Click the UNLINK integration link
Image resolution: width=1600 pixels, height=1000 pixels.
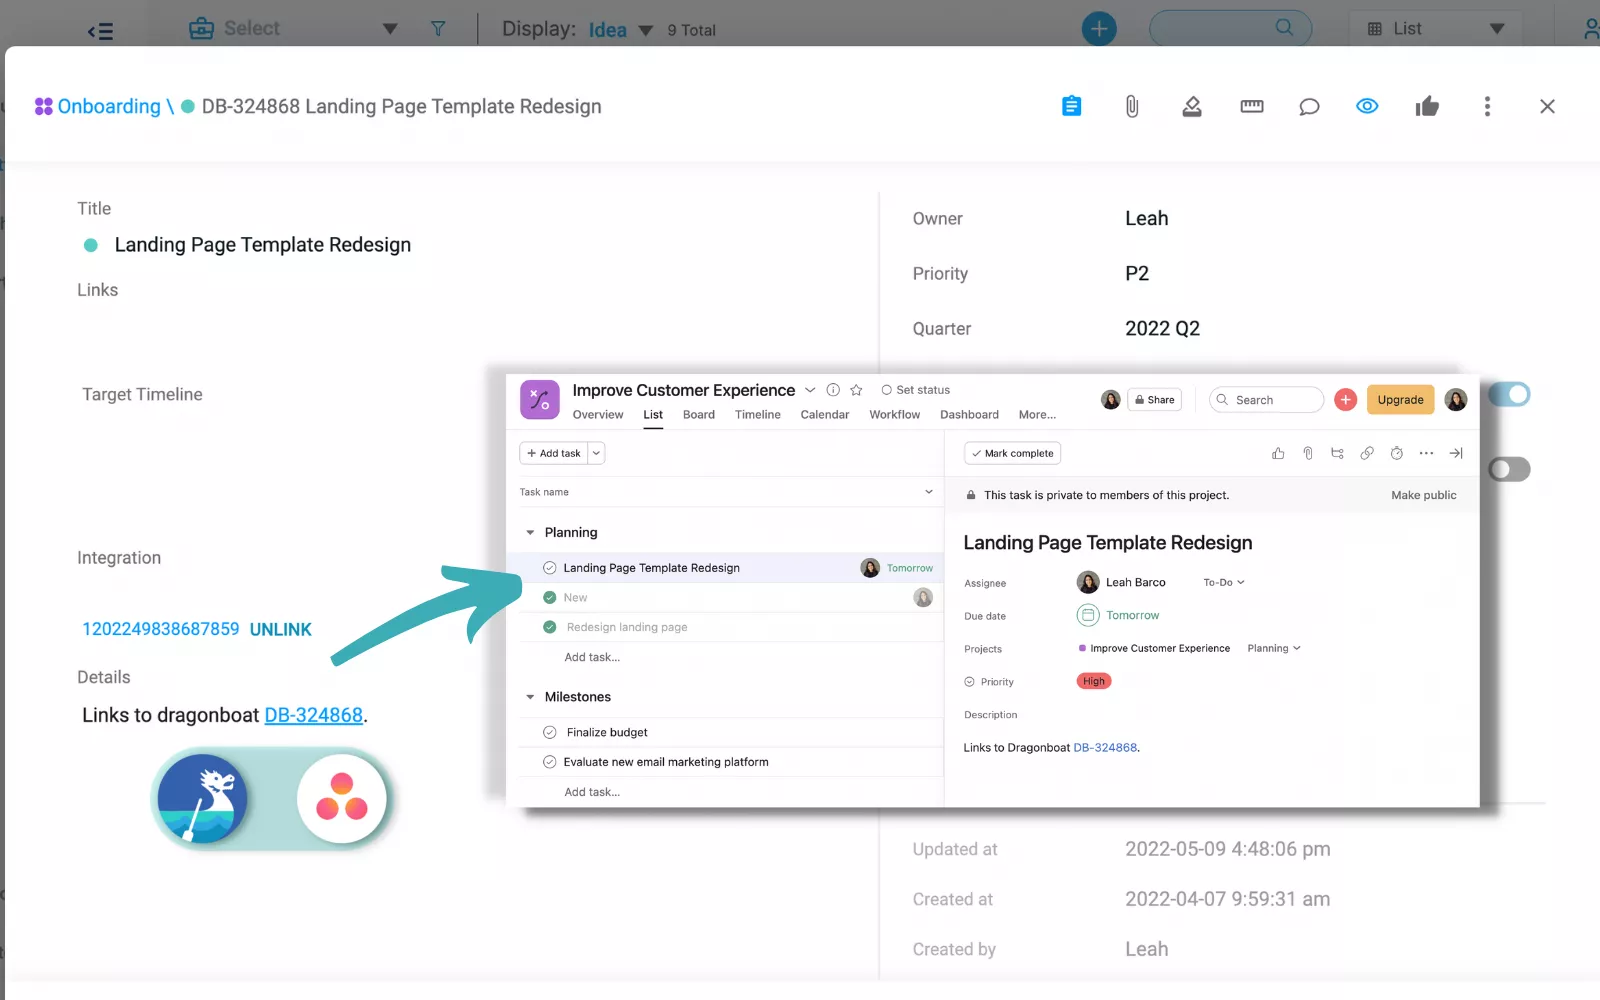click(280, 629)
